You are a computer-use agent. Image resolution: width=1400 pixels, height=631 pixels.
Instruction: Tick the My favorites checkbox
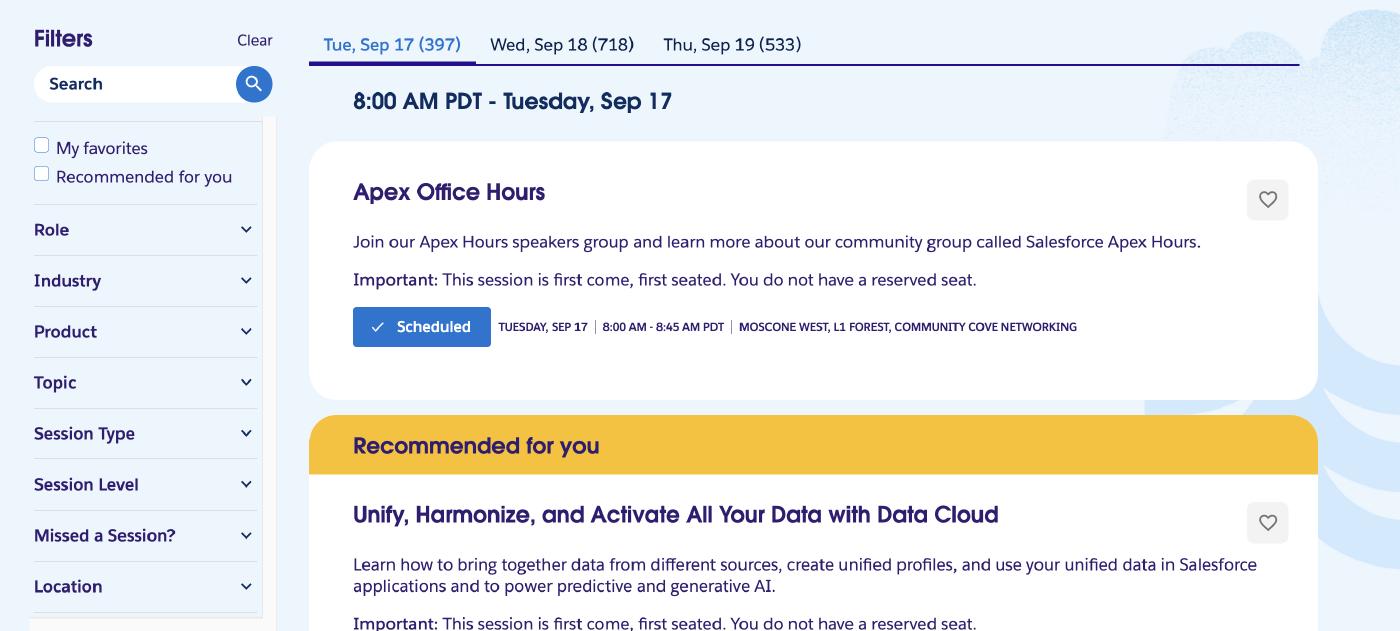coord(42,146)
